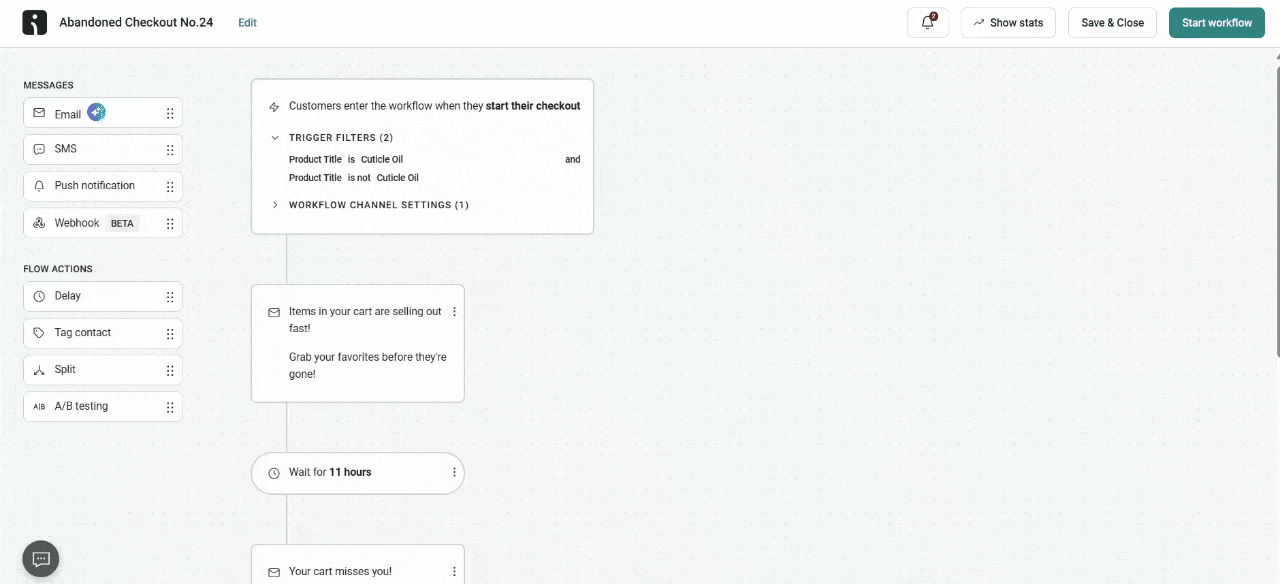The image size is (1280, 584).
Task: Click the app logo in top-left corner
Action: (34, 23)
